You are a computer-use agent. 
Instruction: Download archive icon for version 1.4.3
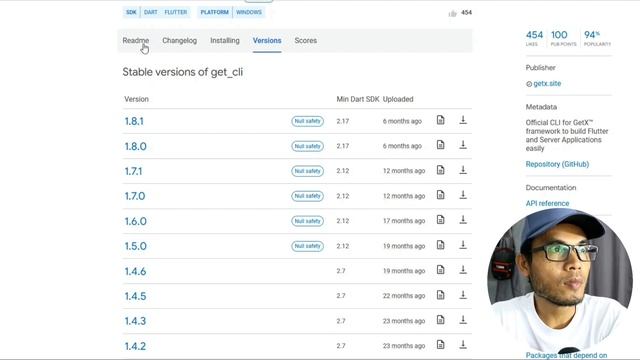(463, 320)
